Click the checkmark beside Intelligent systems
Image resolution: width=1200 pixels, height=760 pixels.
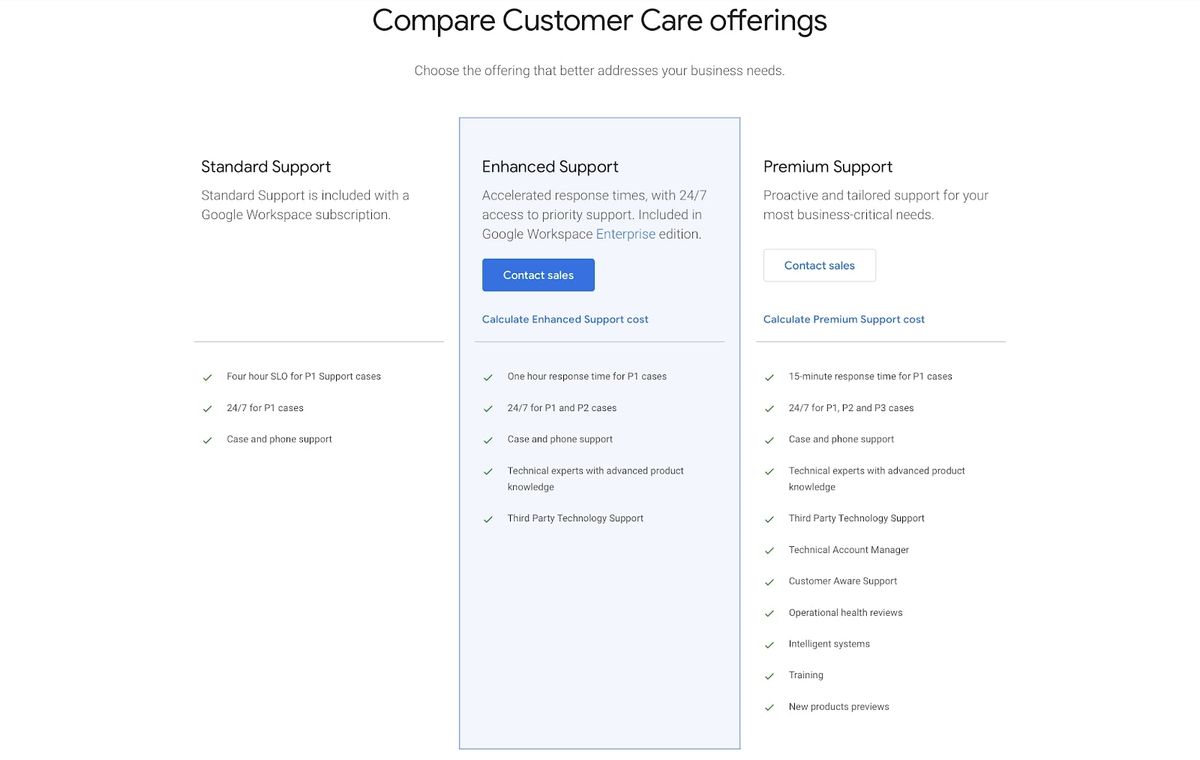pyautogui.click(x=770, y=643)
